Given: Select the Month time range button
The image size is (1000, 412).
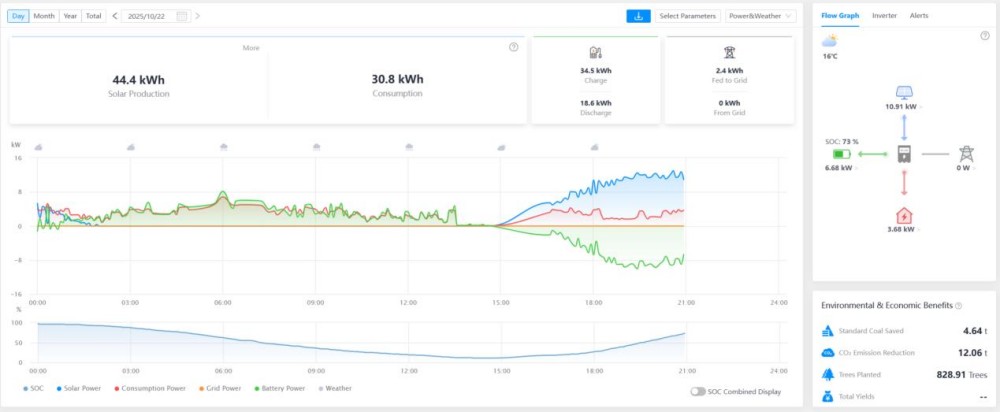Looking at the screenshot, I should 44,16.
